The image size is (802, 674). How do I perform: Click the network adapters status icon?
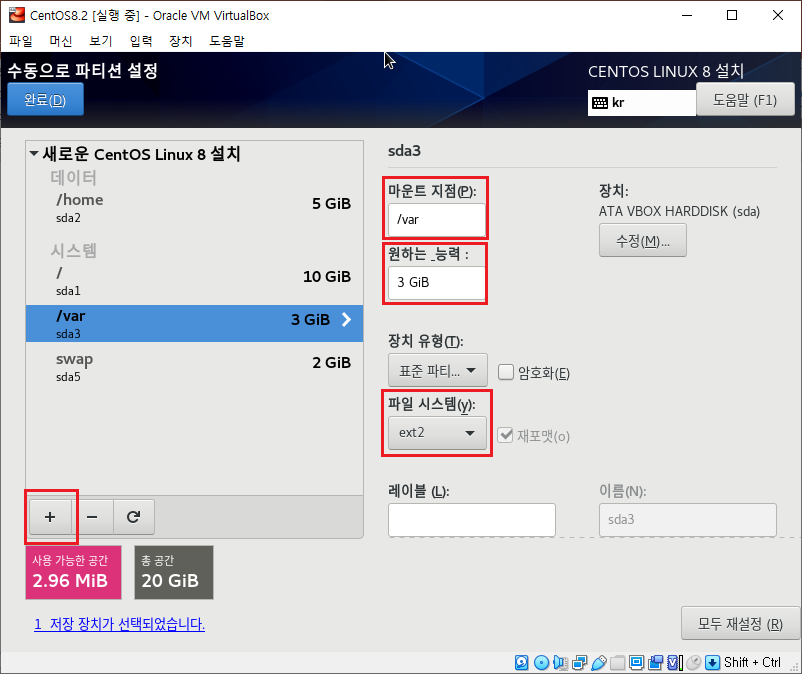point(580,663)
